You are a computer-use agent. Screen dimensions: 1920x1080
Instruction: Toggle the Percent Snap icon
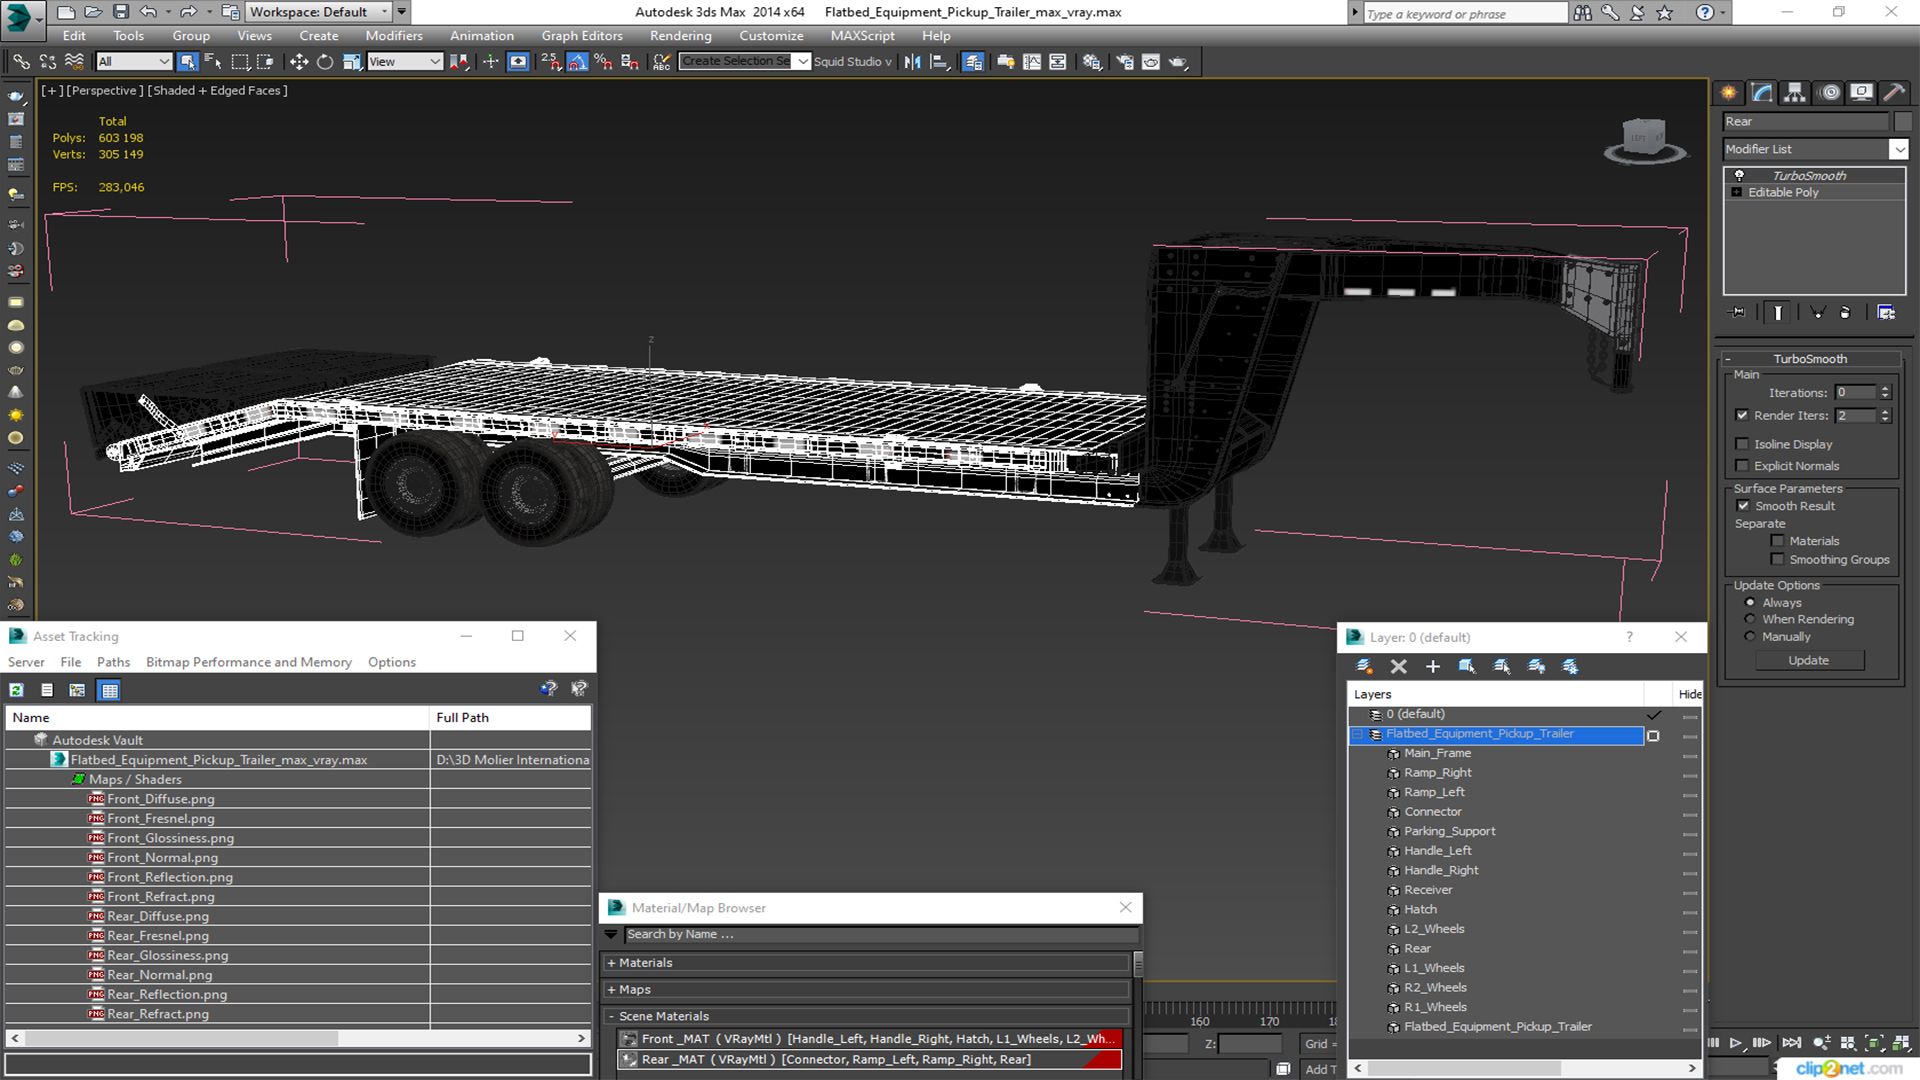tap(603, 62)
